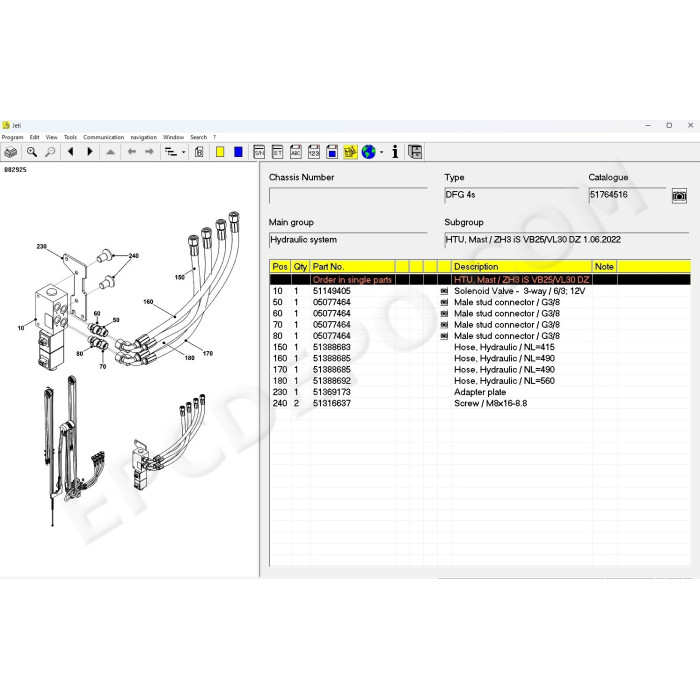The height and width of the screenshot is (700, 700).
Task: Open the View menu
Action: click(x=51, y=137)
